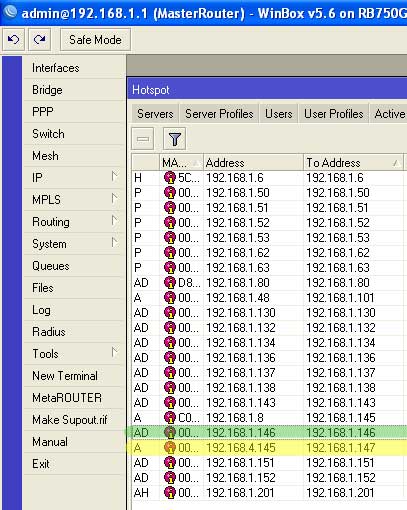Viewport: 407px width, 510px height.
Task: Click the undo arrow button
Action: click(14, 40)
